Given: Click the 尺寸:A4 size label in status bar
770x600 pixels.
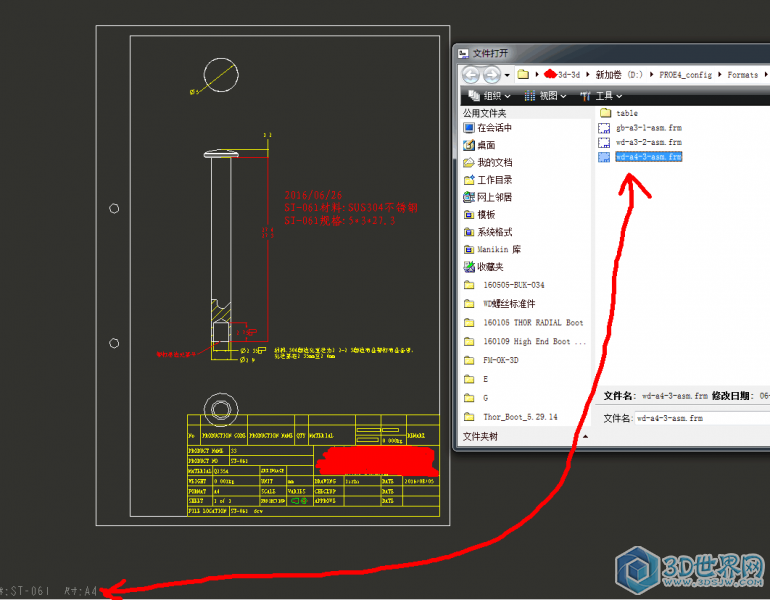Looking at the screenshot, I should (x=81, y=591).
